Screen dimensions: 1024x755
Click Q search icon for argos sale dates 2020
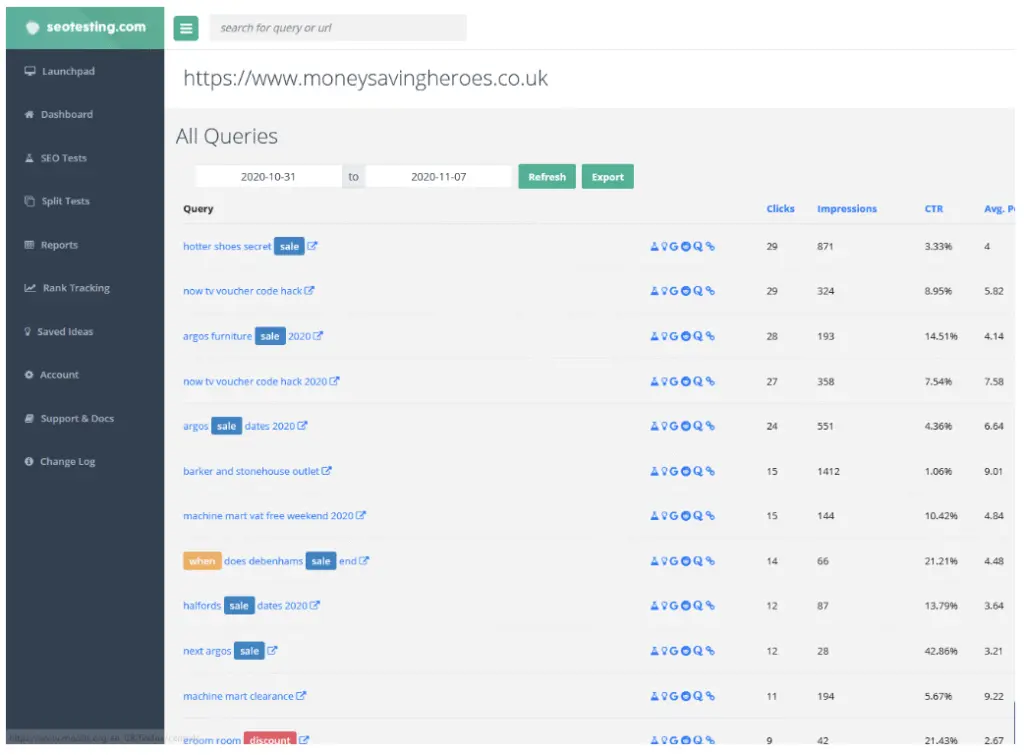pos(698,426)
